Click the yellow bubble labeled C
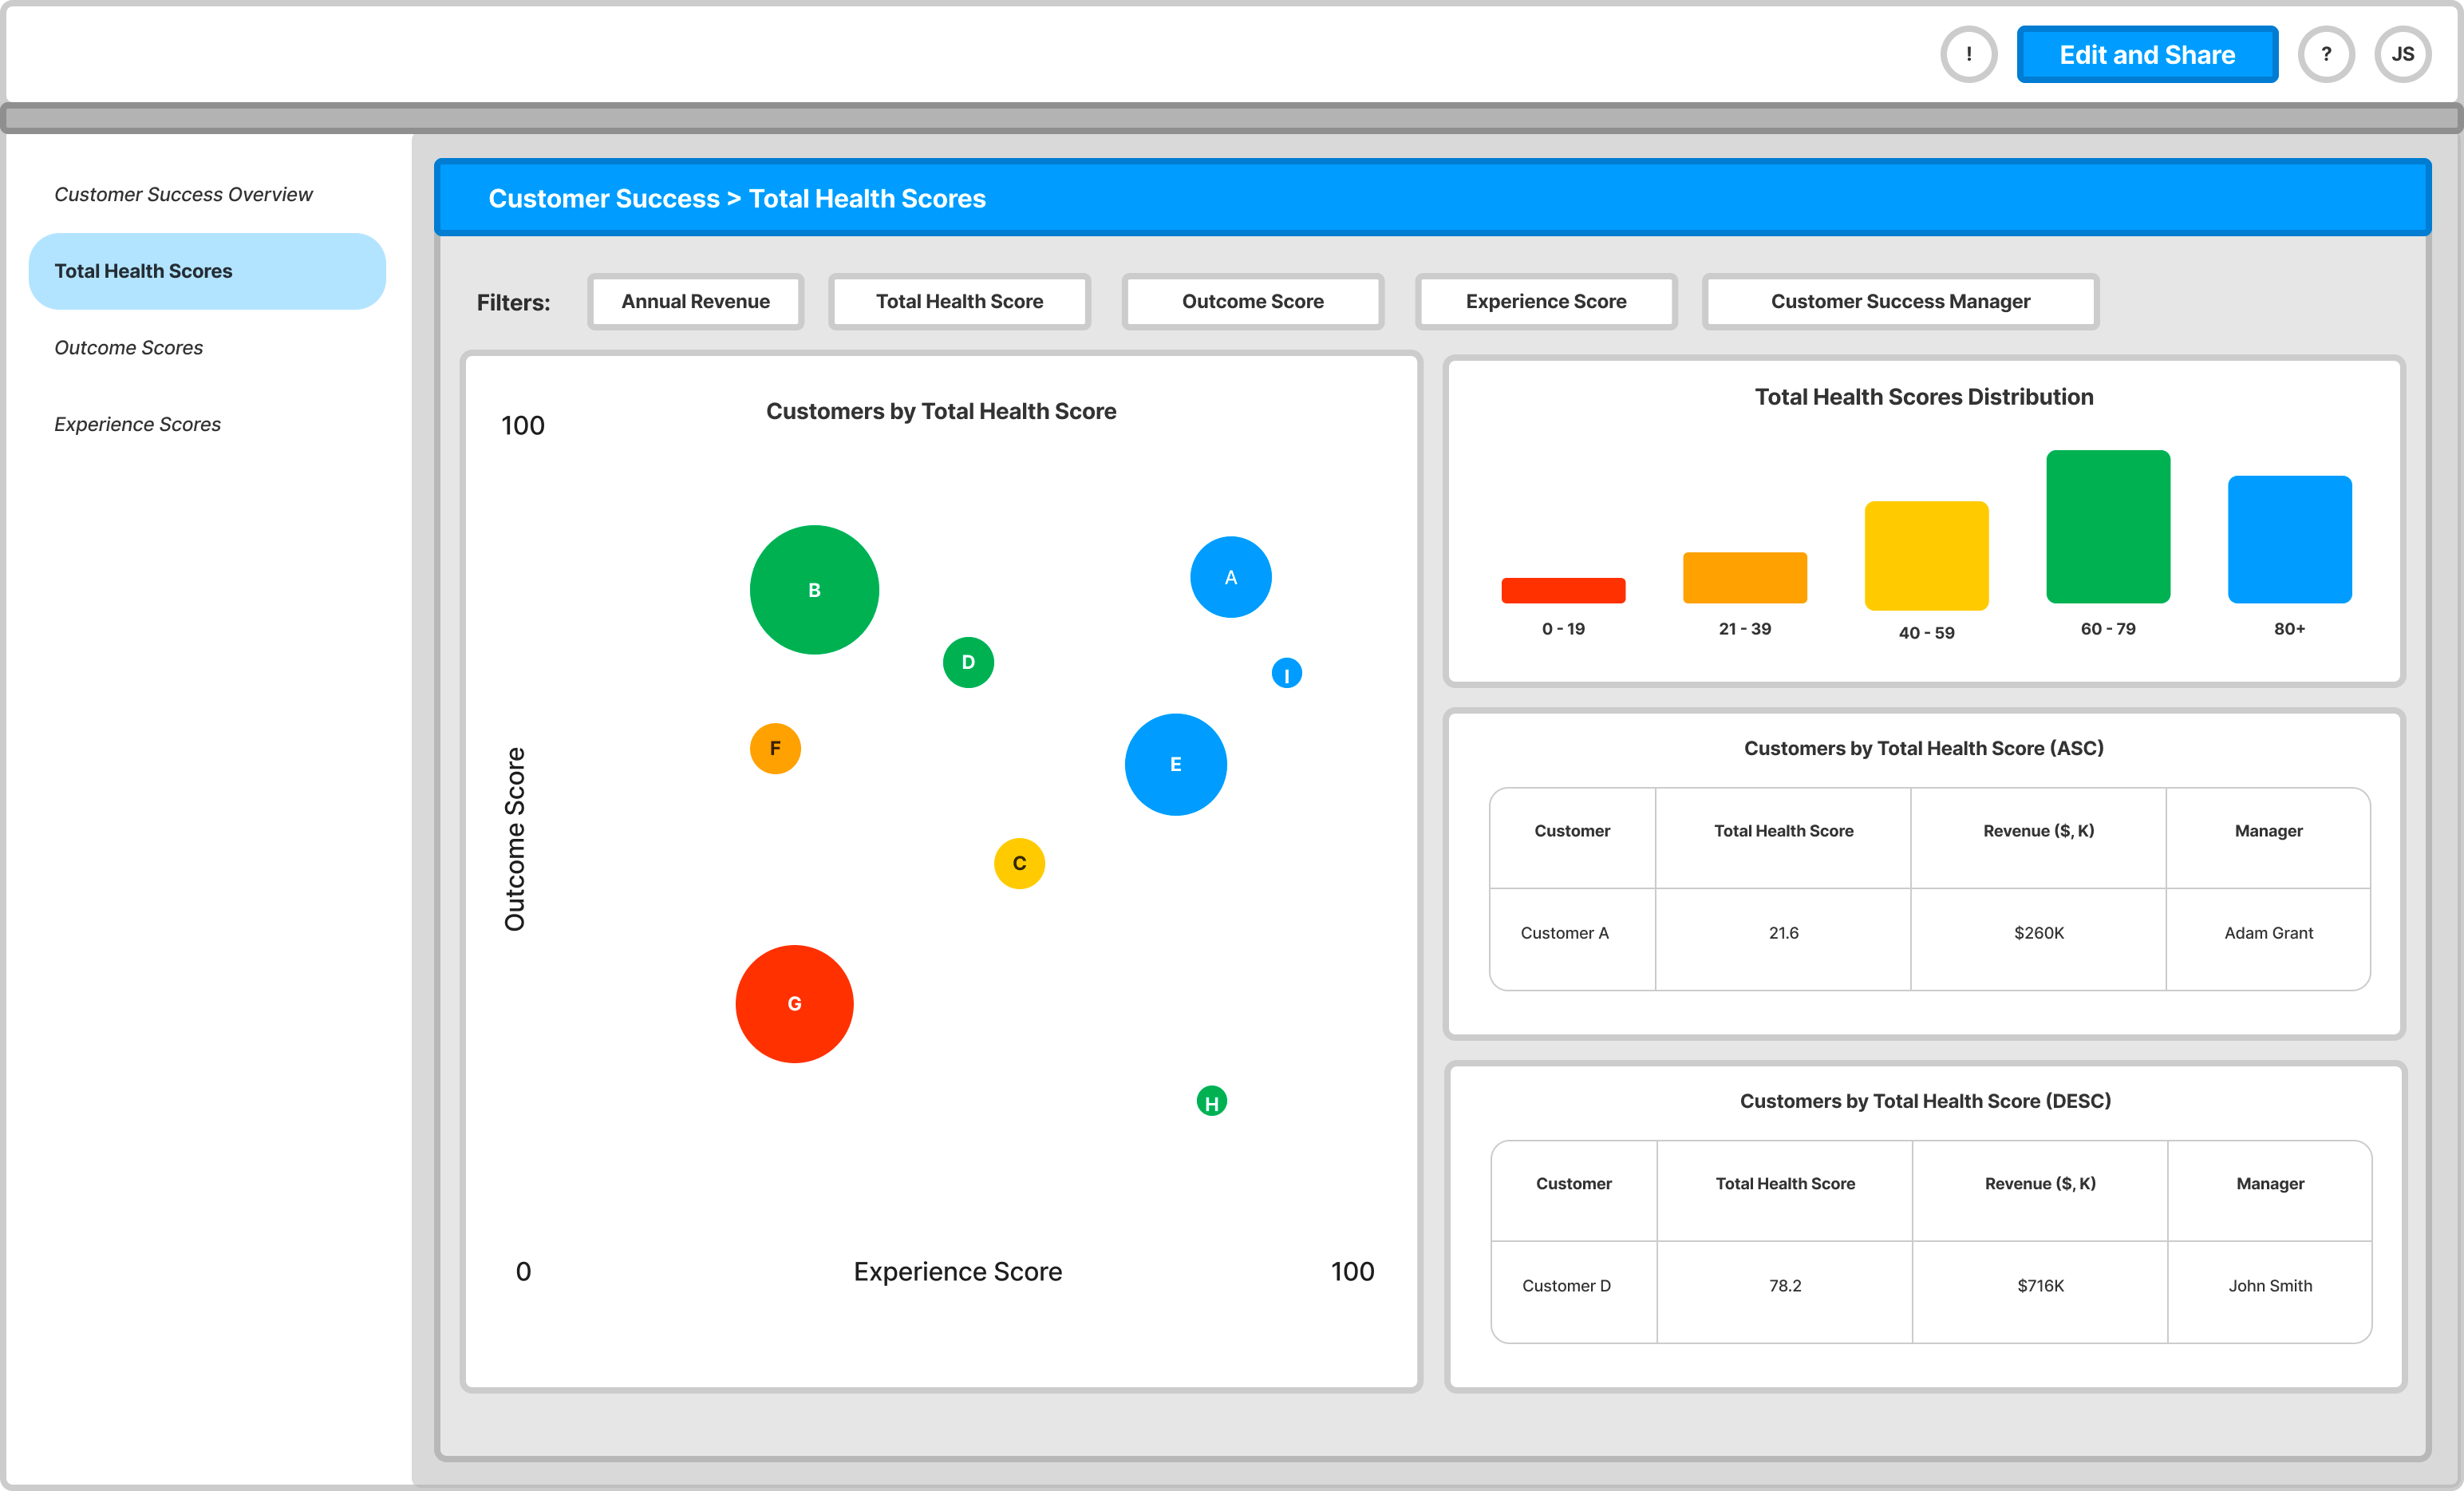The width and height of the screenshot is (2464, 1491). pos(1019,863)
